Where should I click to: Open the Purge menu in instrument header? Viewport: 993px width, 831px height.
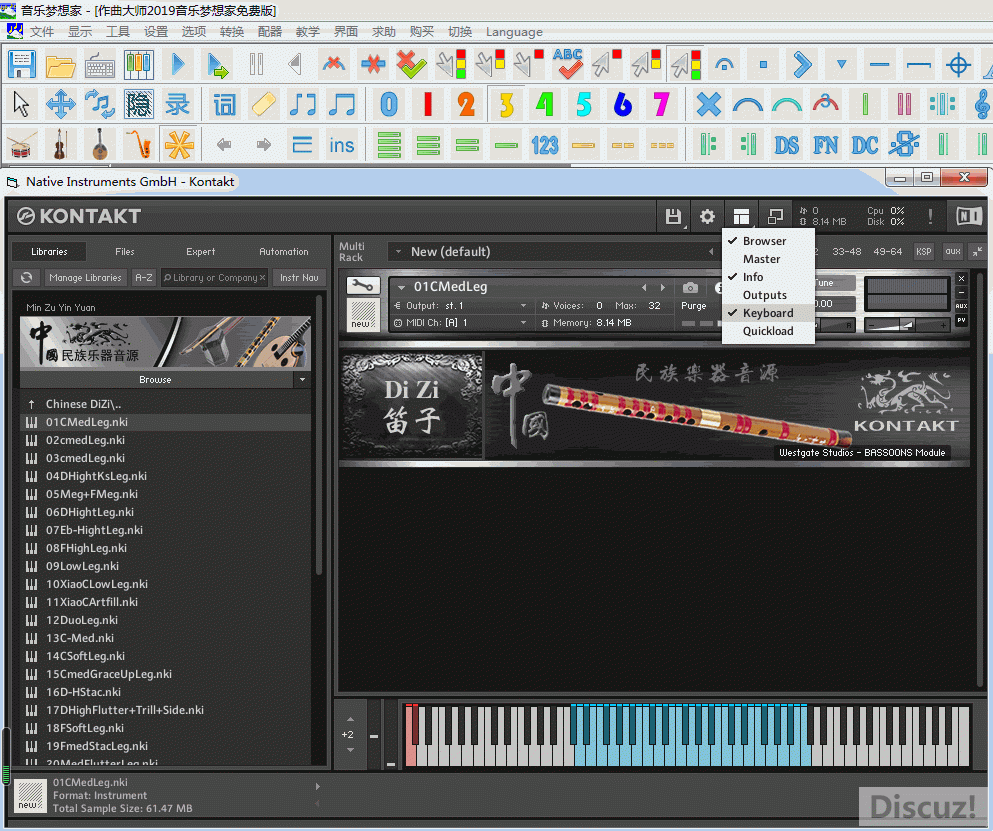point(693,306)
